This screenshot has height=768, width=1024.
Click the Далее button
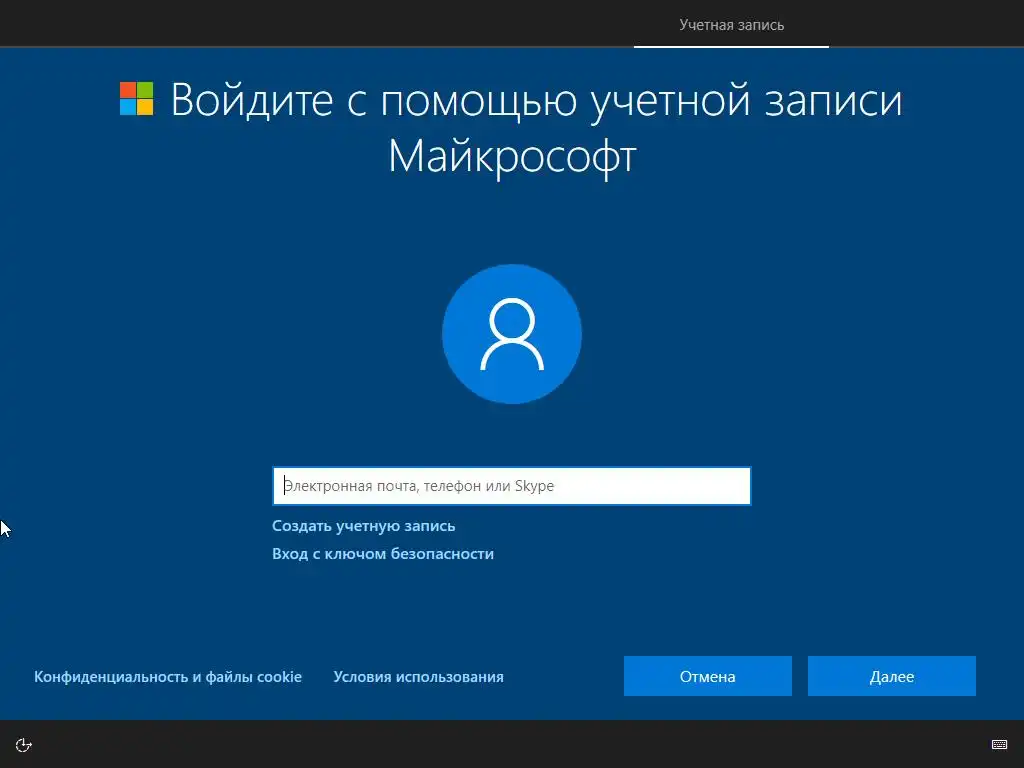(891, 676)
